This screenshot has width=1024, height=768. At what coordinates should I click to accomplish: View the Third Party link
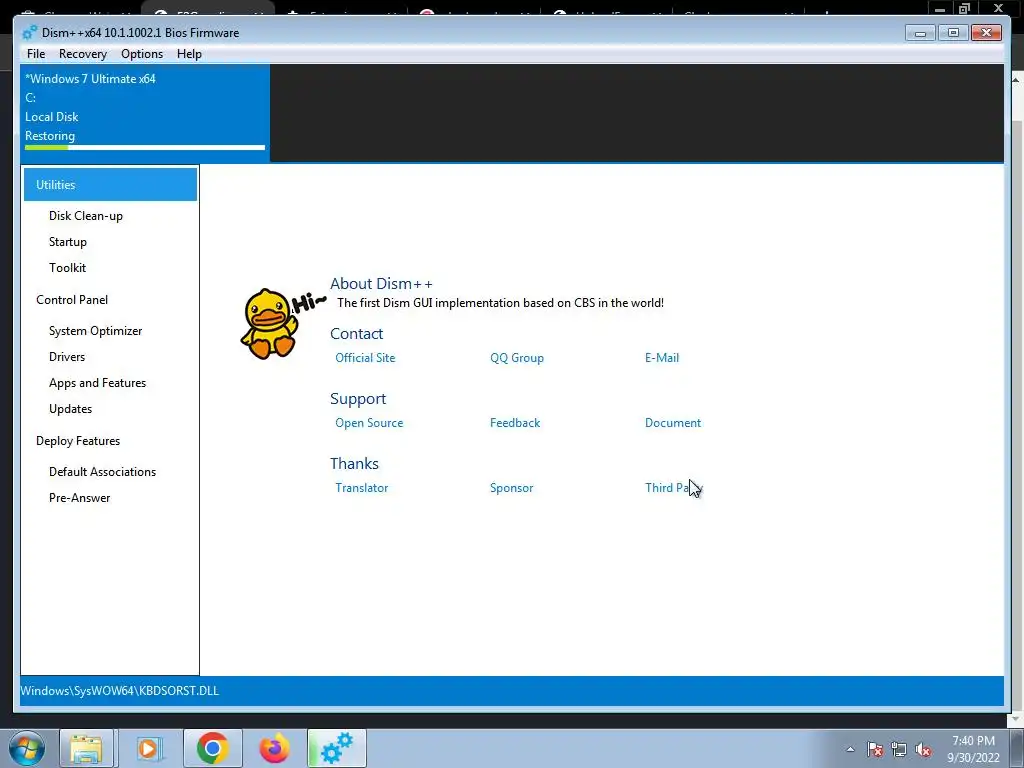pyautogui.click(x=673, y=488)
